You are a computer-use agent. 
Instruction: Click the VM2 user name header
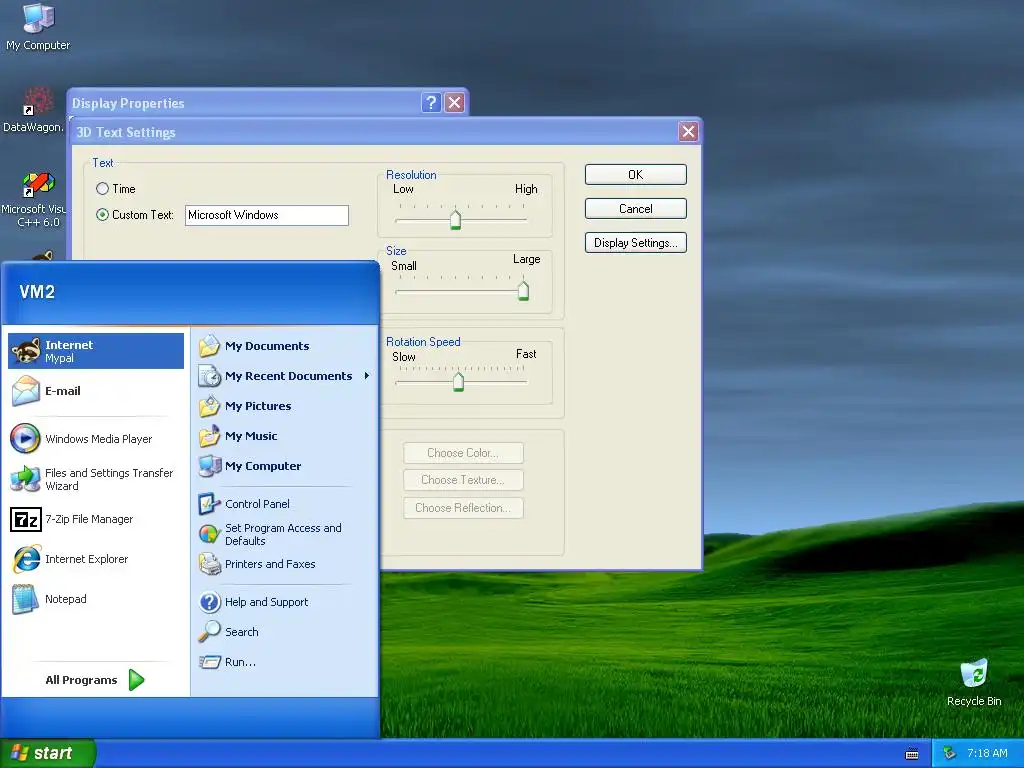coord(37,292)
